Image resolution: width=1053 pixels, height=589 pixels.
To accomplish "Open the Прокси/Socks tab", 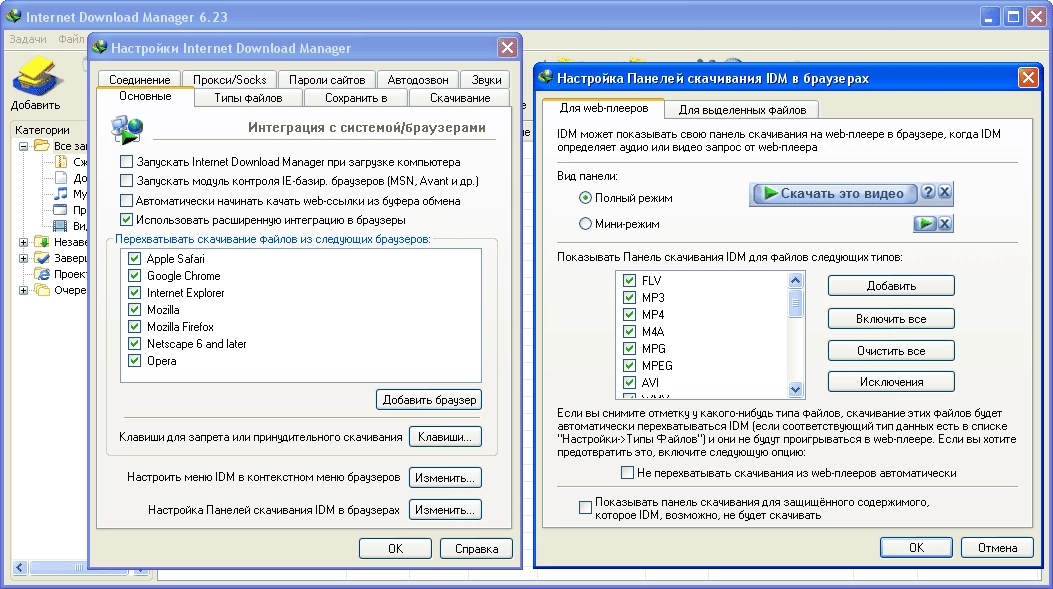I will point(230,79).
